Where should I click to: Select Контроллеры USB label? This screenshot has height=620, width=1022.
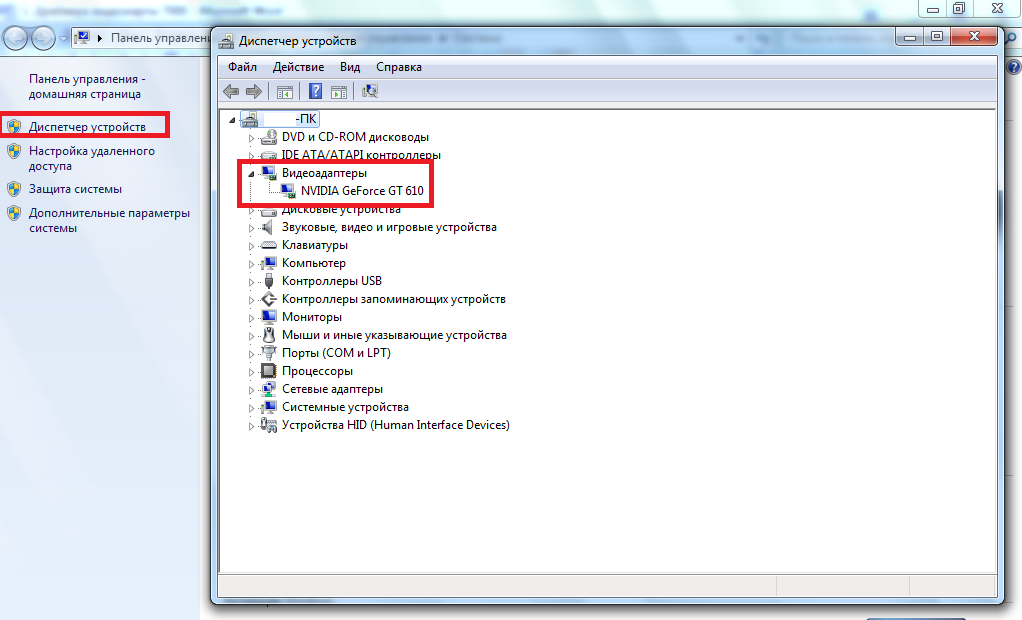click(332, 281)
